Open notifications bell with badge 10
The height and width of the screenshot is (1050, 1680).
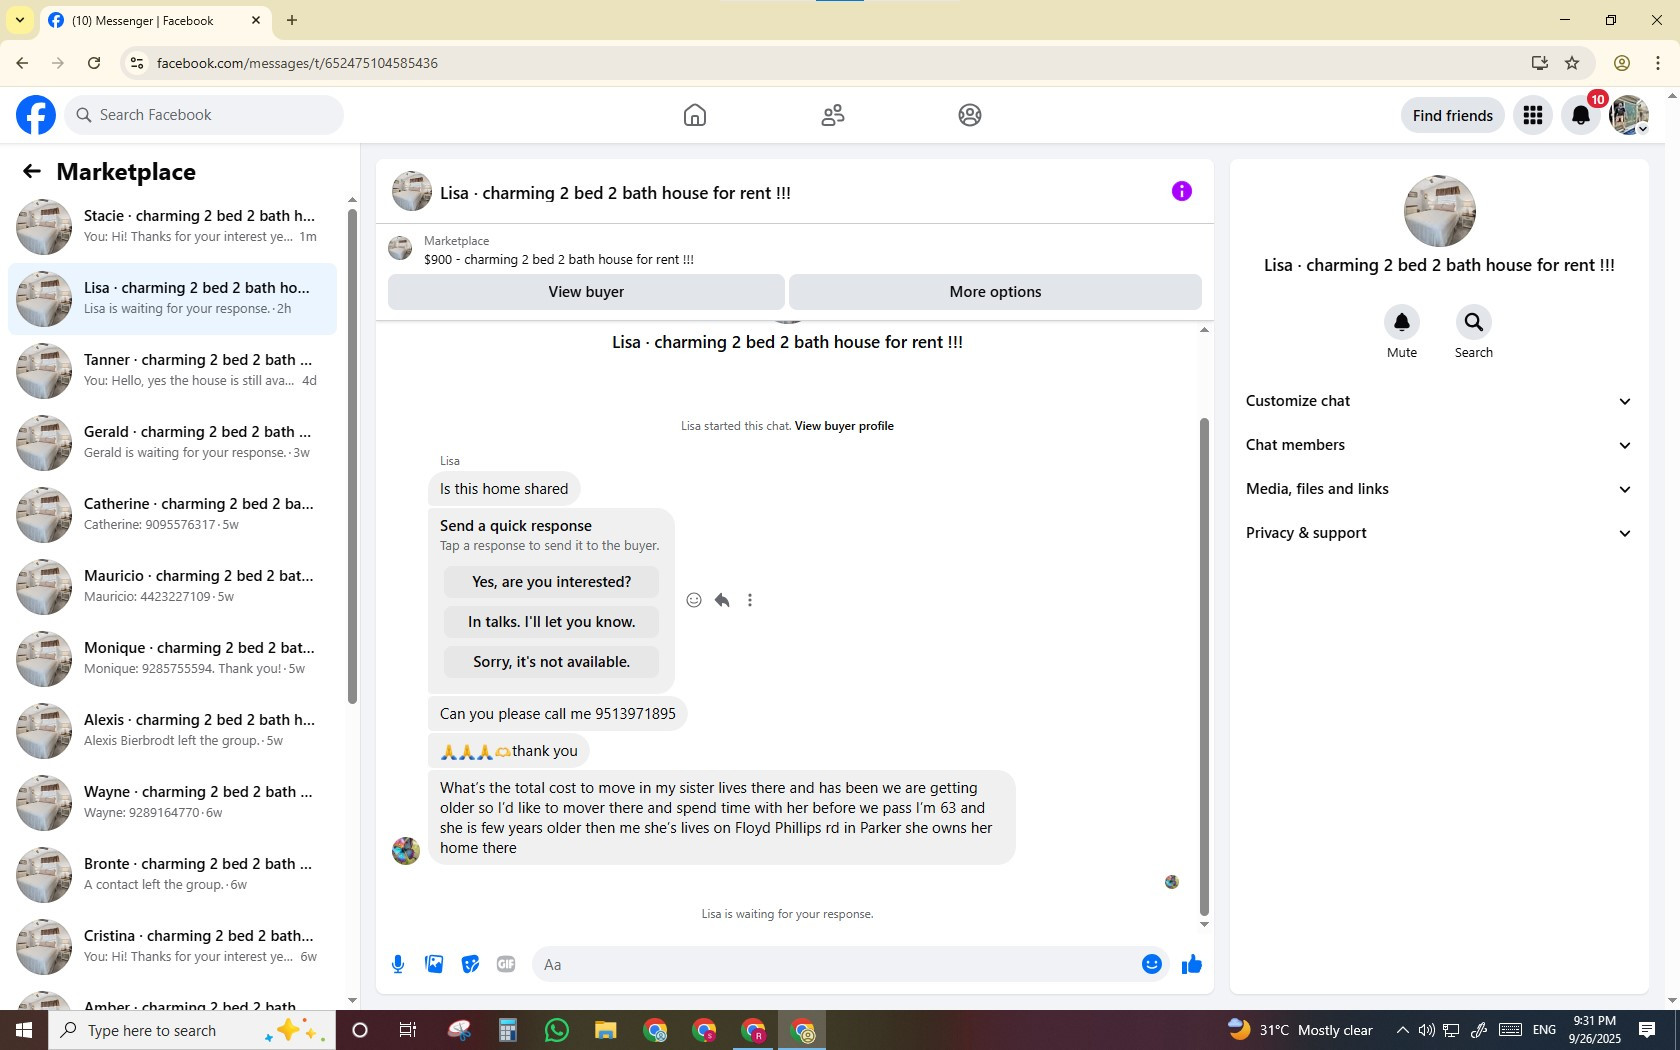[x=1581, y=115]
